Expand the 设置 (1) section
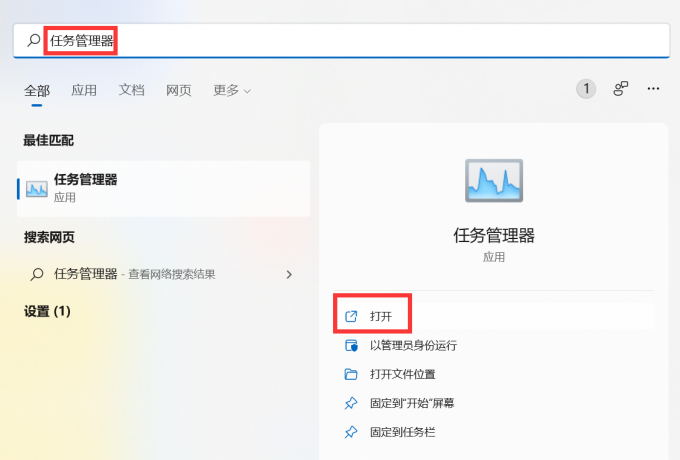 [47, 311]
